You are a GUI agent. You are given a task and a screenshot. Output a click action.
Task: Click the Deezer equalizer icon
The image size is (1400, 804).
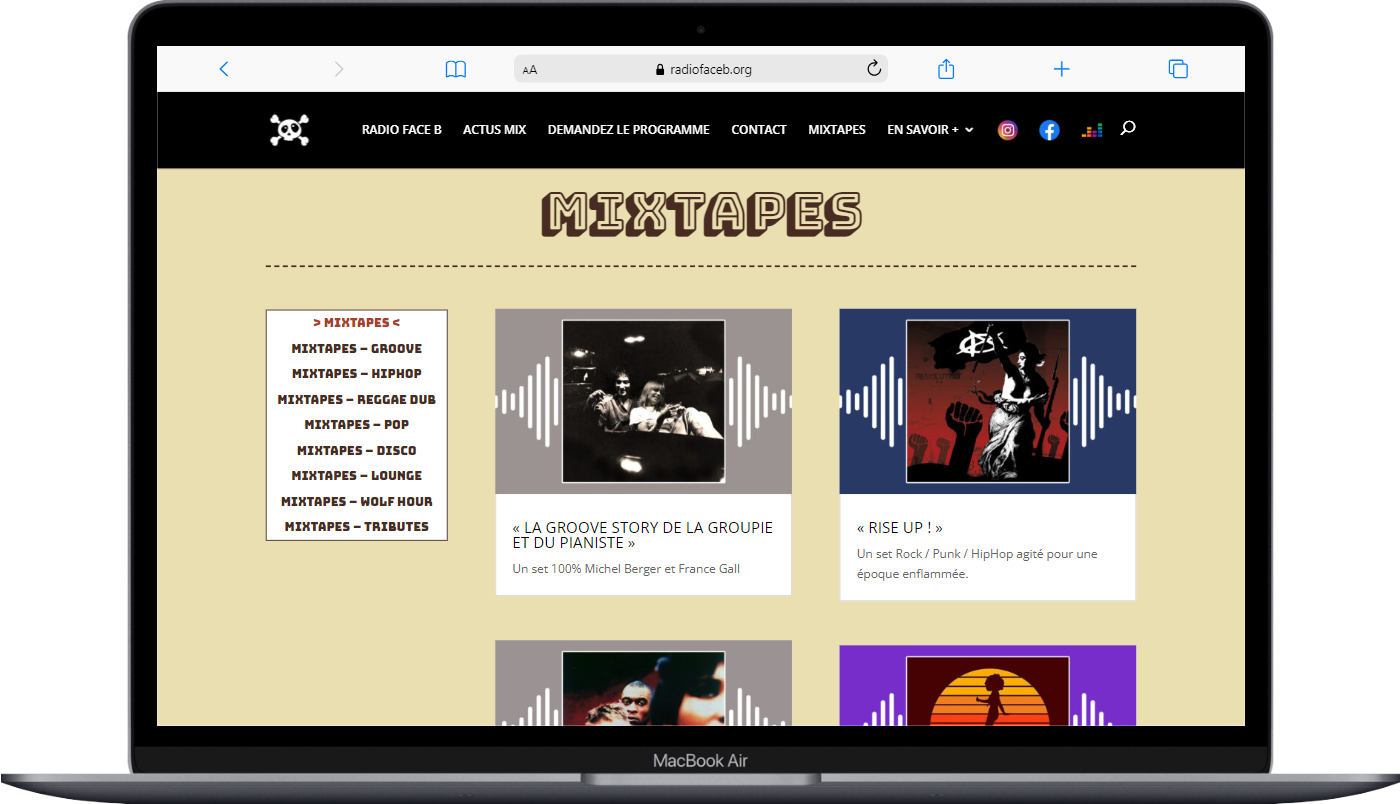(x=1091, y=130)
